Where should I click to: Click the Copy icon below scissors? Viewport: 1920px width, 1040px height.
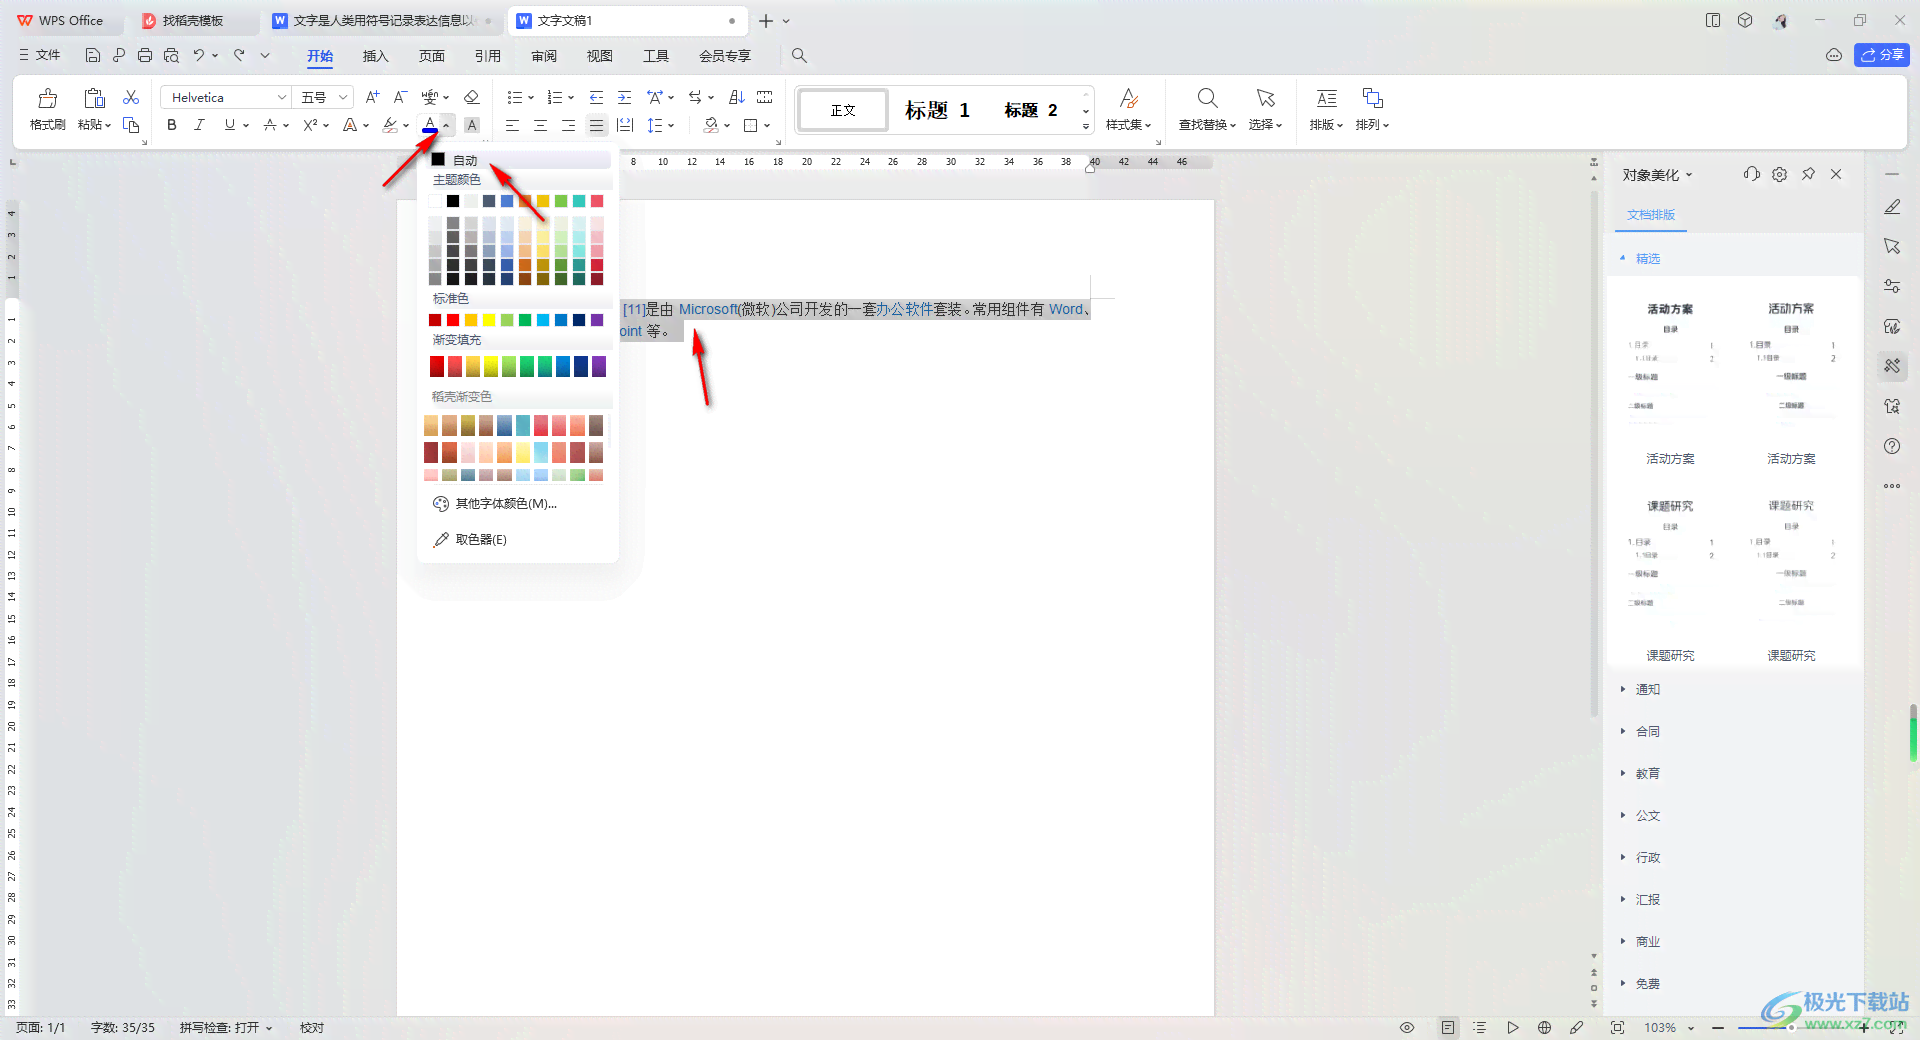[x=131, y=125]
